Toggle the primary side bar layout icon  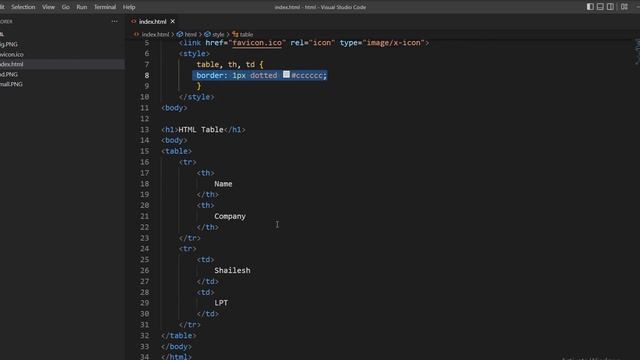590,7
